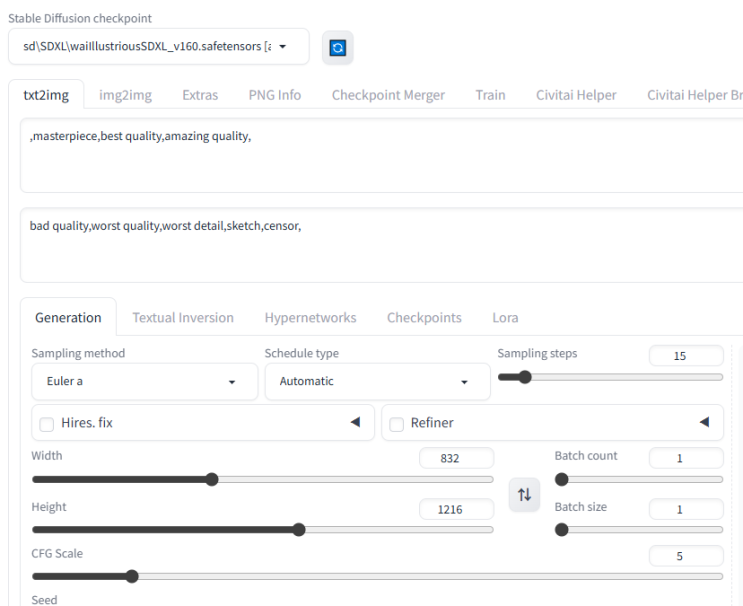
Task: Select the Textual Inversion sub-tab
Action: tap(183, 317)
